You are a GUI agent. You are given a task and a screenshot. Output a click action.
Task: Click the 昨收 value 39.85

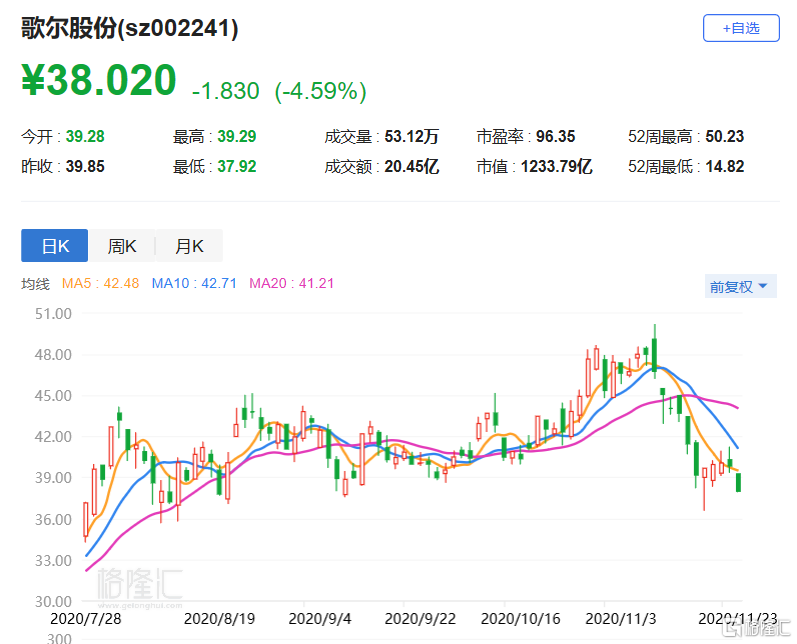point(85,166)
